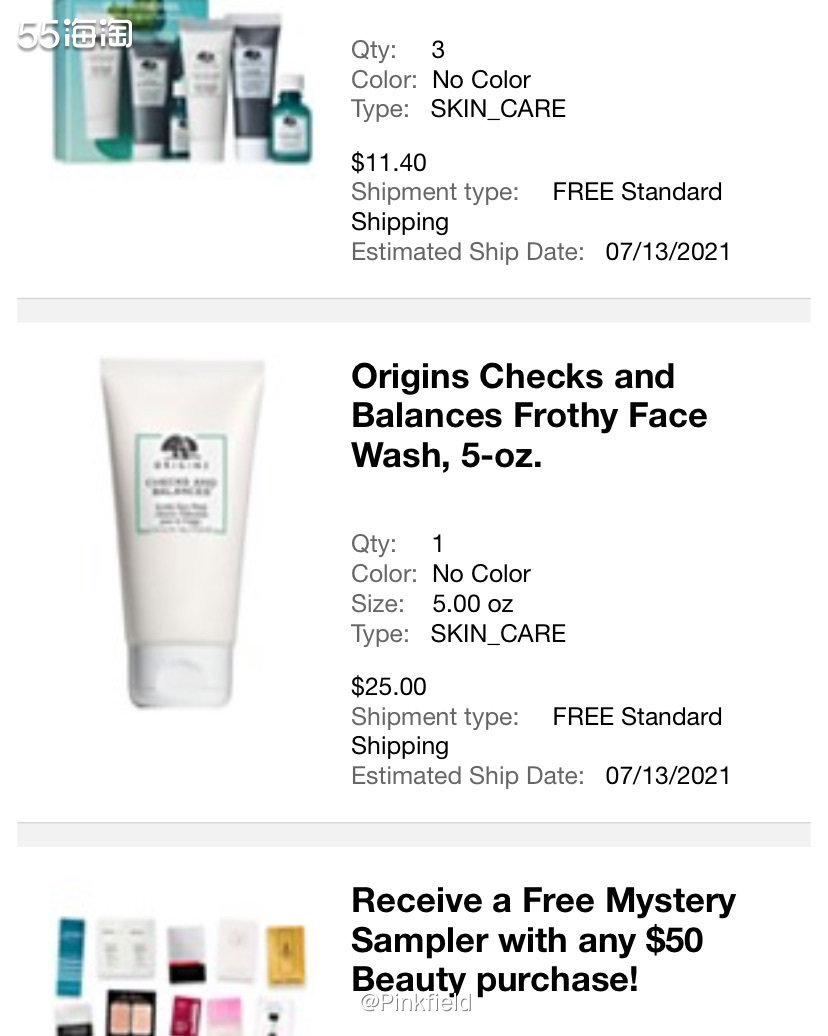This screenshot has height=1036, width=828.
Task: Open Receive a Free Mystery Sampler offer title
Action: point(543,940)
